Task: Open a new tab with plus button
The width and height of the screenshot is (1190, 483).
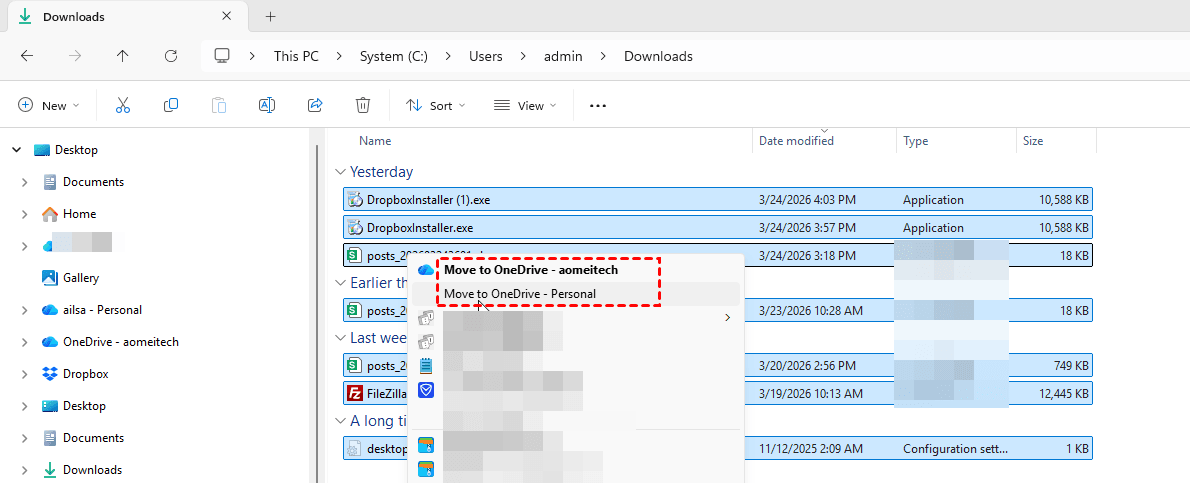Action: click(x=270, y=17)
